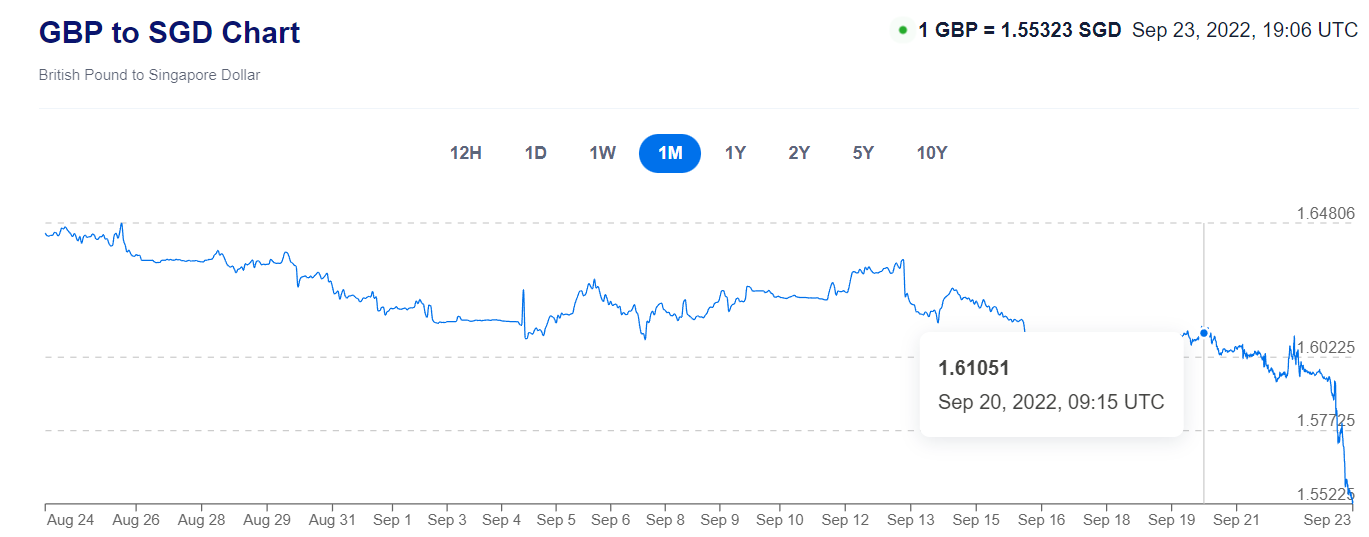Show the 5Y chart range
This screenshot has height=537, width=1369.
point(863,153)
